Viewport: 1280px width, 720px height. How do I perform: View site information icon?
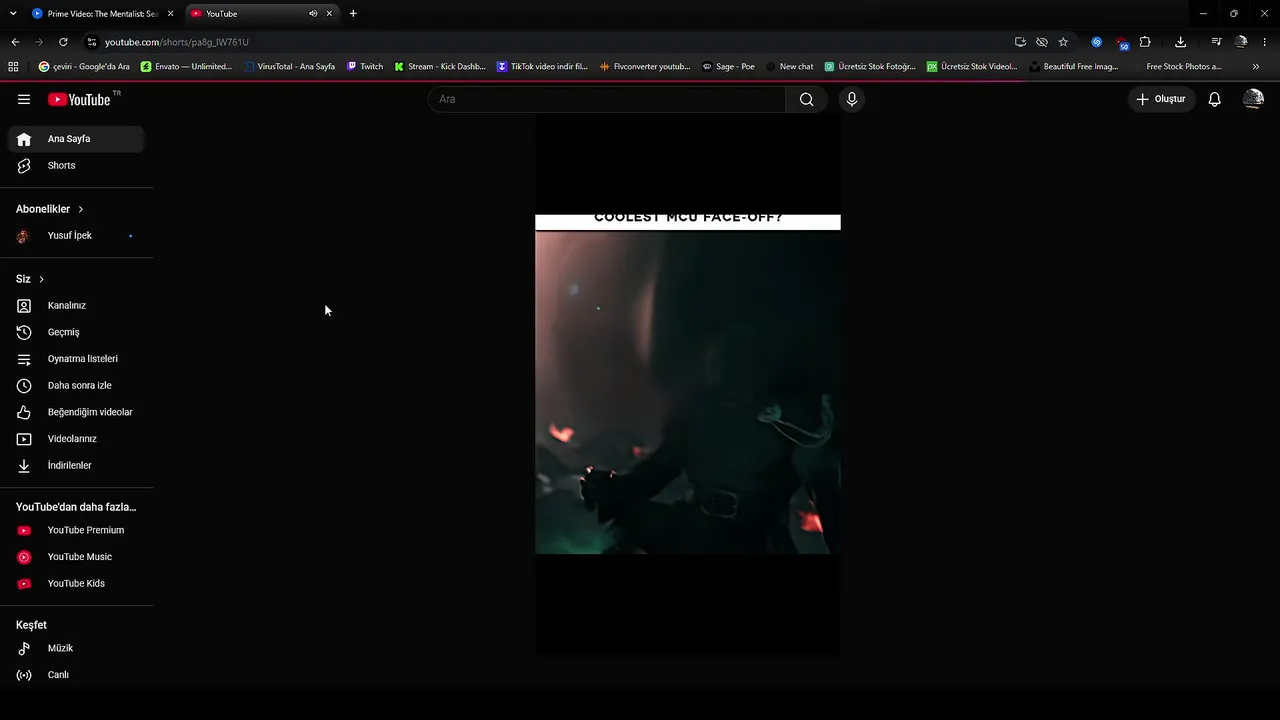[92, 42]
